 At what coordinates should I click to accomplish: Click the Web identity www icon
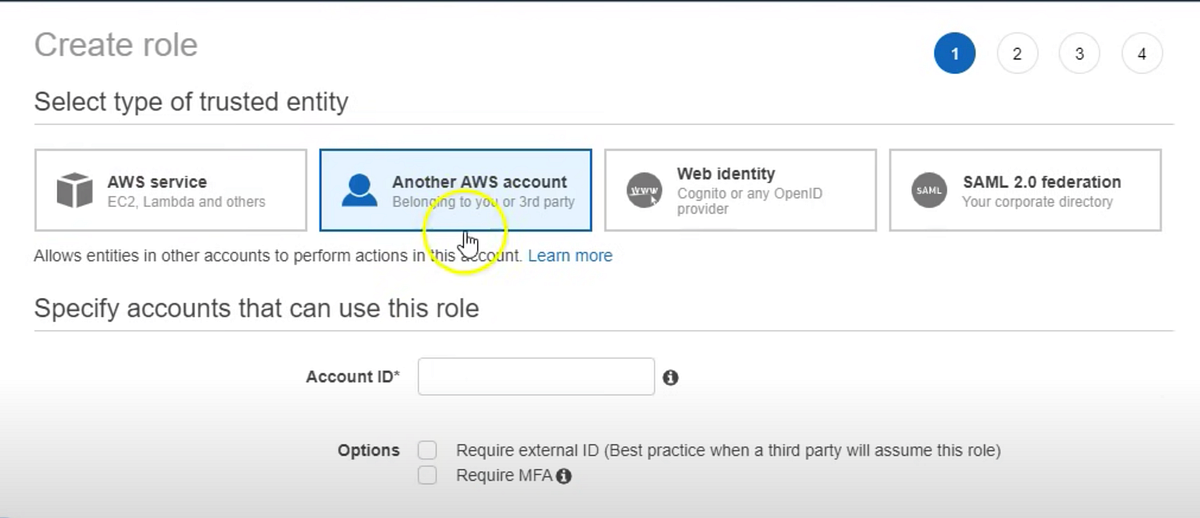645,190
